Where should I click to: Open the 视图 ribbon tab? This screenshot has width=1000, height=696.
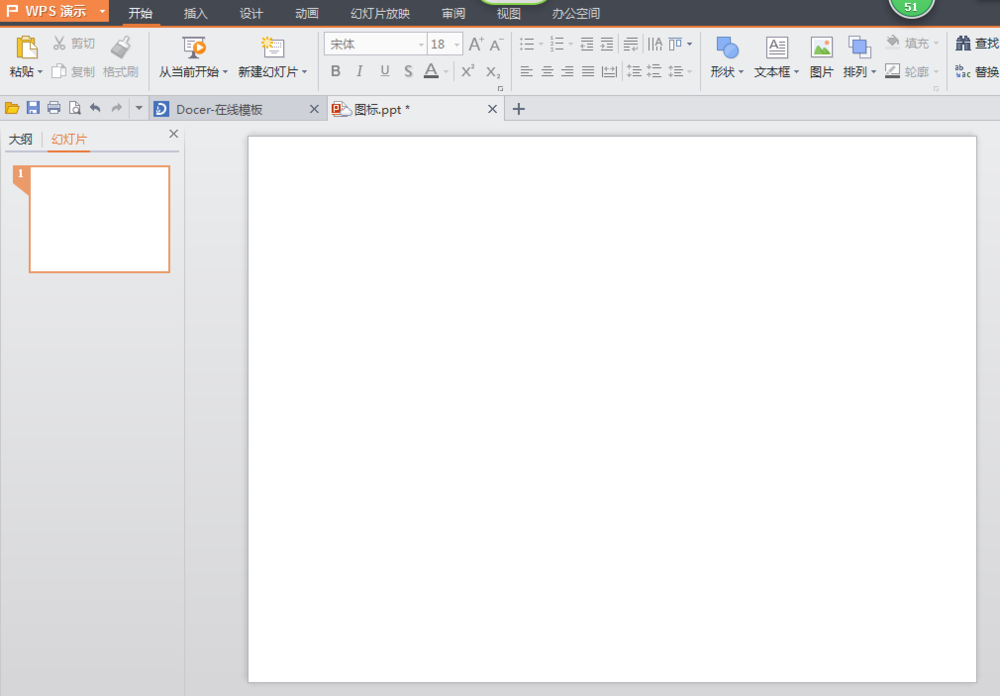509,13
